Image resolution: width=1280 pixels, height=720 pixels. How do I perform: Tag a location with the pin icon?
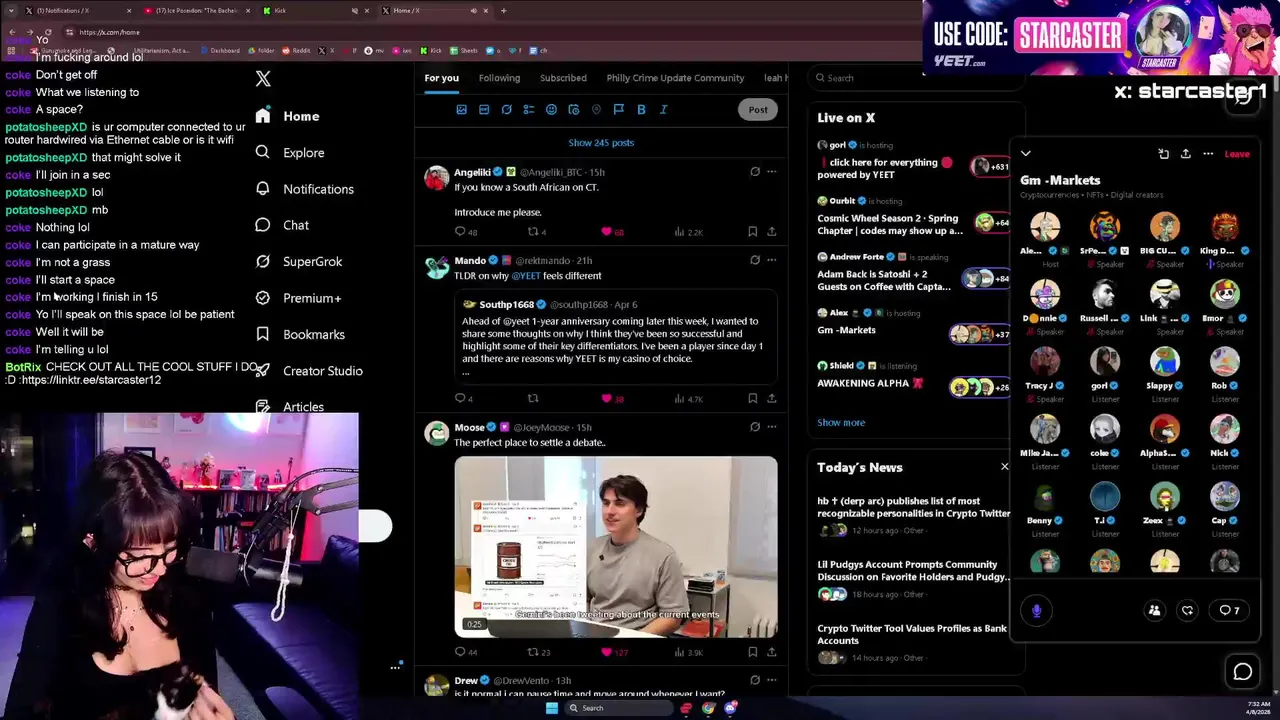tap(596, 110)
